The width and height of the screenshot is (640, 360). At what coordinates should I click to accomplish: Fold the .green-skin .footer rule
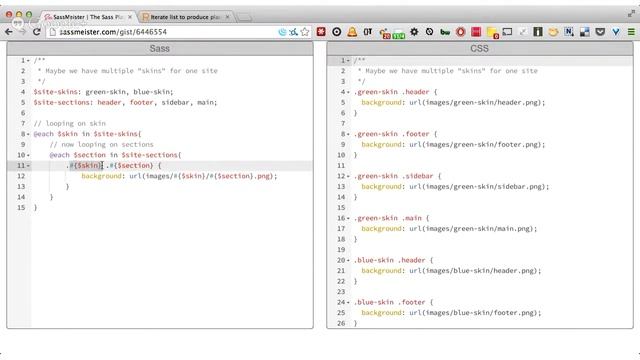(348, 134)
